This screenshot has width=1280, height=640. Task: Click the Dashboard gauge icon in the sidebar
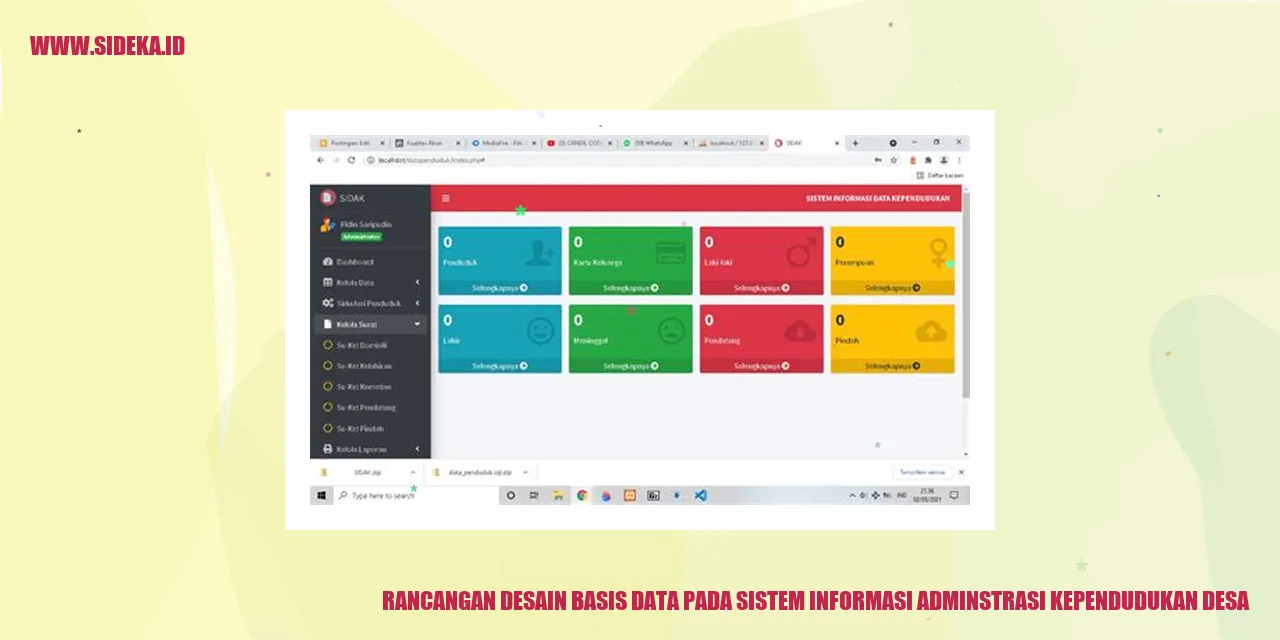[327, 262]
